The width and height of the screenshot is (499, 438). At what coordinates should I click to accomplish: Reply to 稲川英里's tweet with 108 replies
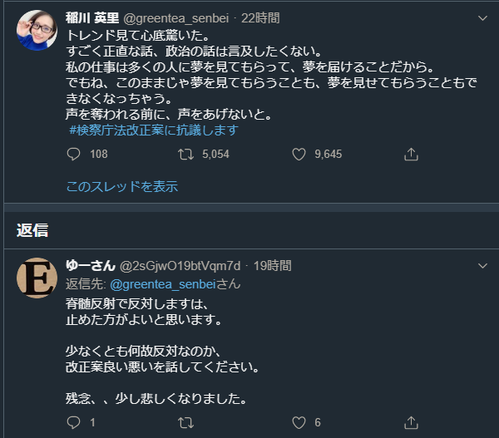pyautogui.click(x=73, y=154)
